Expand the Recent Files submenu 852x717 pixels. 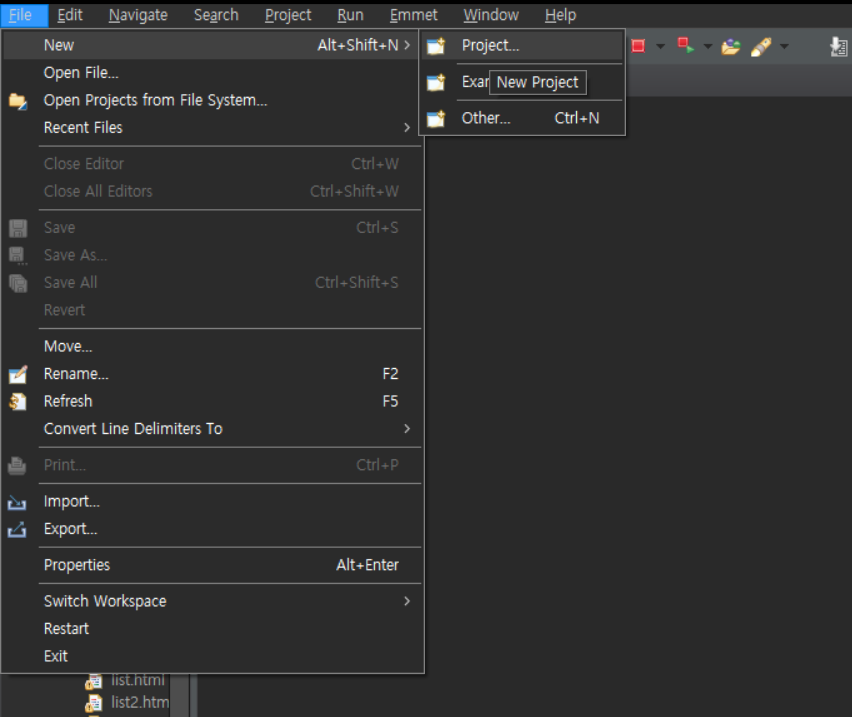407,128
